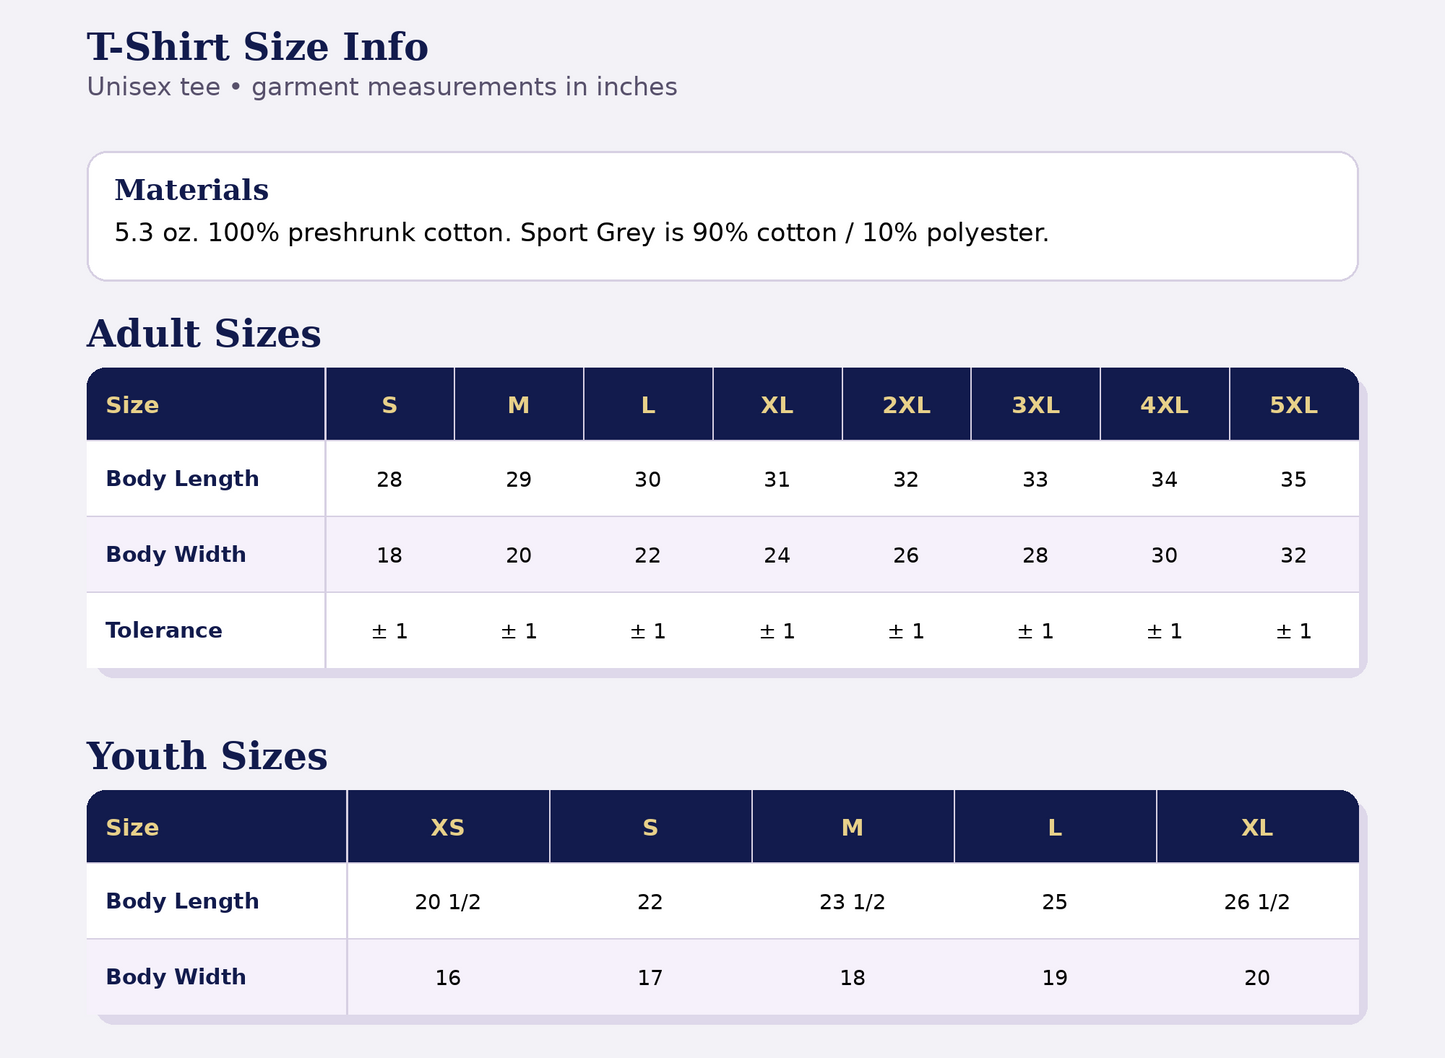Click the adult 2XL column header
Screen dimensions: 1445x1058
[x=906, y=404]
